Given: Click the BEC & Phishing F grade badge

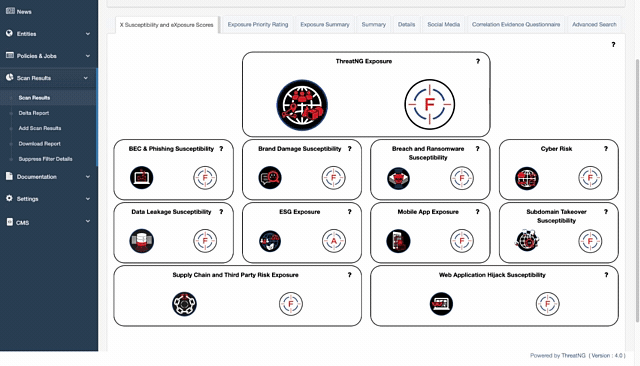Looking at the screenshot, I should [205, 177].
